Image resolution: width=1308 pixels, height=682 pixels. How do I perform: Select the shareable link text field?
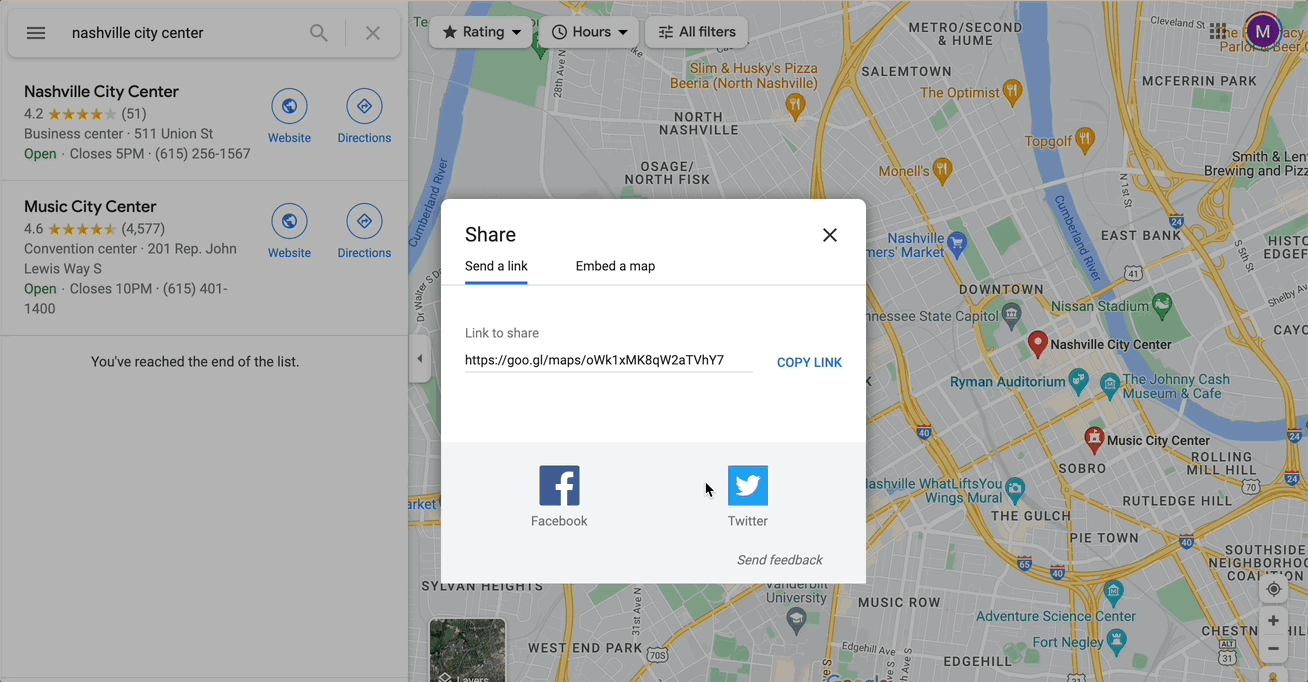(608, 359)
